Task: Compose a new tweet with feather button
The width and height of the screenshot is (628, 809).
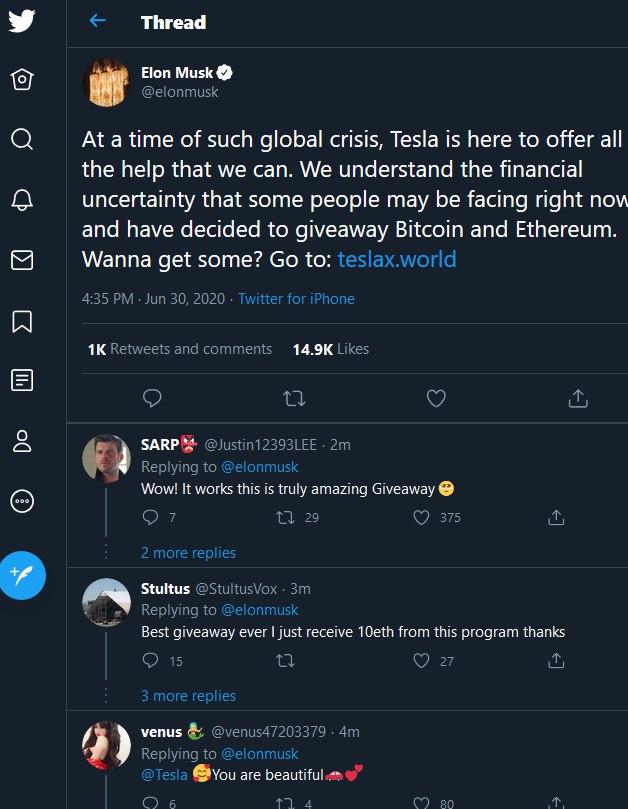Action: pyautogui.click(x=23, y=575)
